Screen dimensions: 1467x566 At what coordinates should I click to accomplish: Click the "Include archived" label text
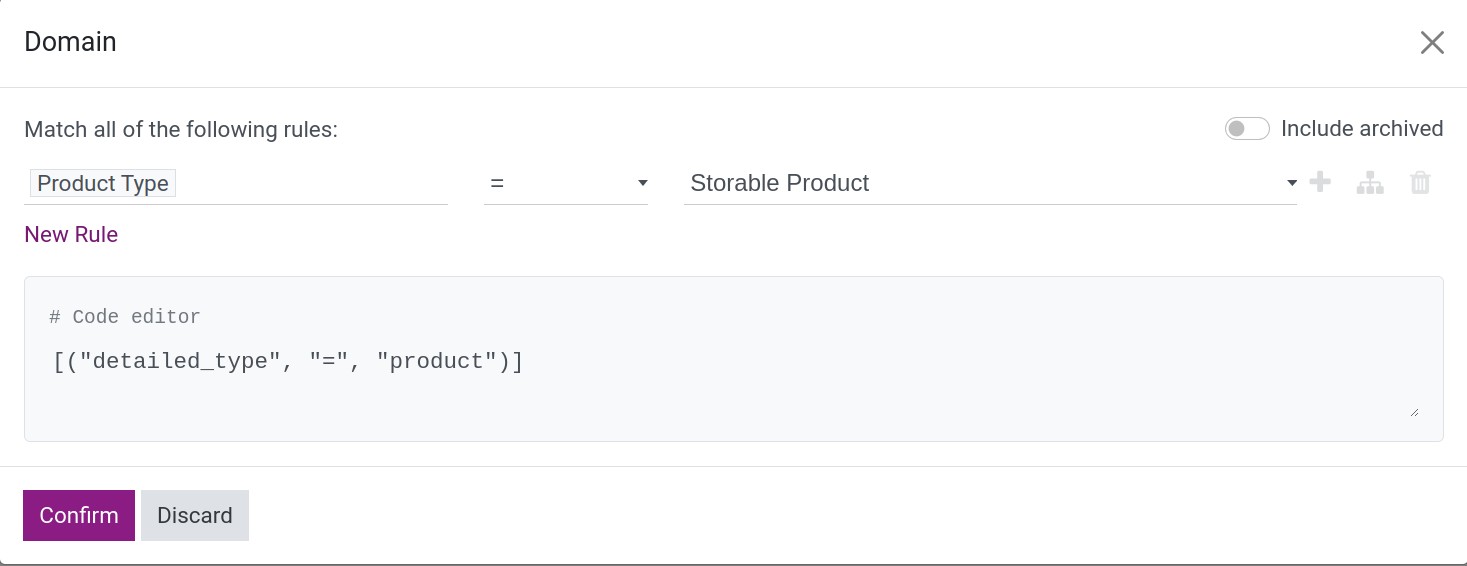[1361, 129]
